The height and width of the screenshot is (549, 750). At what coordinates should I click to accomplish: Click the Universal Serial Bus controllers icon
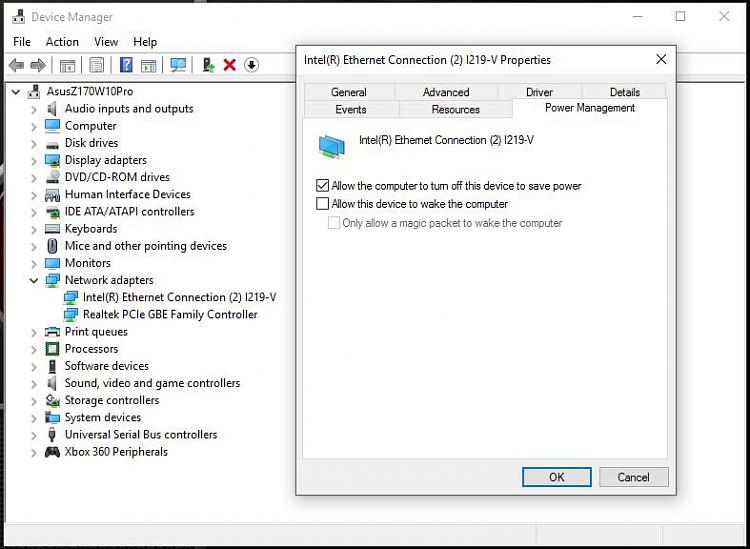(x=52, y=435)
